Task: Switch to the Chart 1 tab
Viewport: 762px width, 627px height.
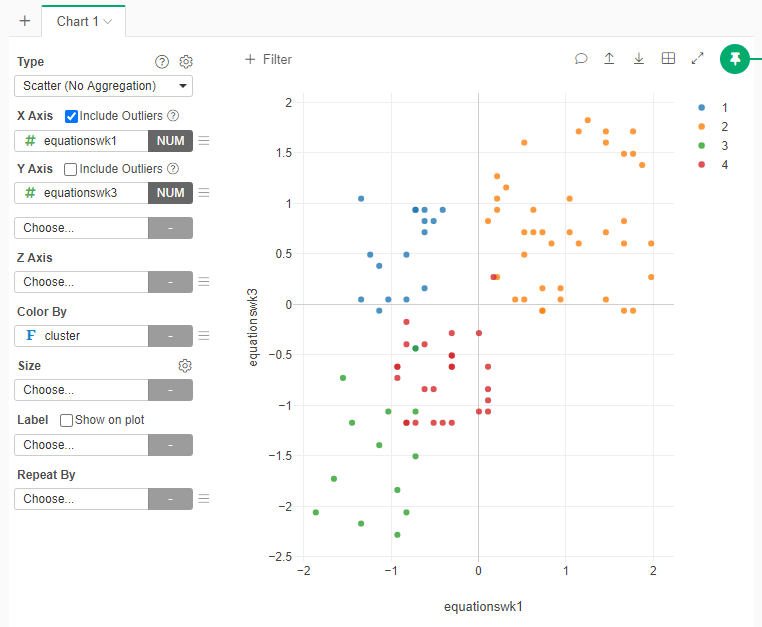Action: tap(83, 21)
